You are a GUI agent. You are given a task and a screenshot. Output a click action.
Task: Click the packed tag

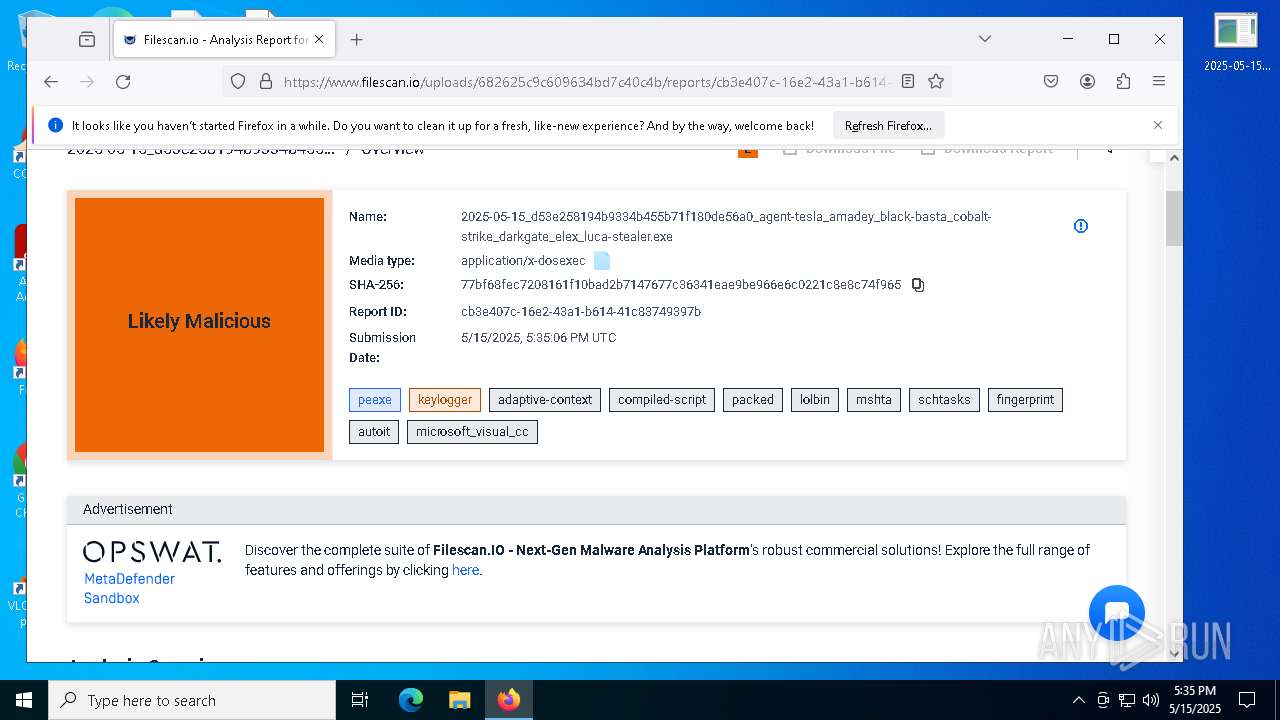753,400
